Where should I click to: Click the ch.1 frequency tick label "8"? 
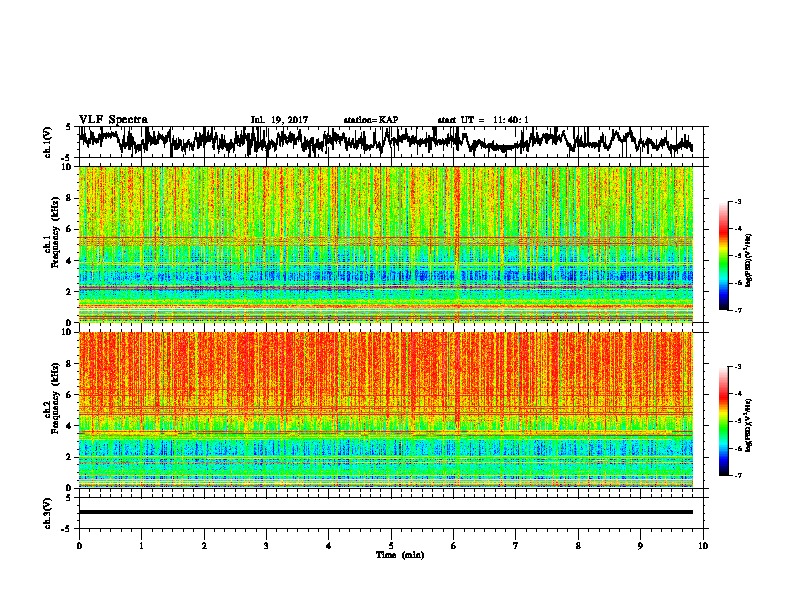70,198
